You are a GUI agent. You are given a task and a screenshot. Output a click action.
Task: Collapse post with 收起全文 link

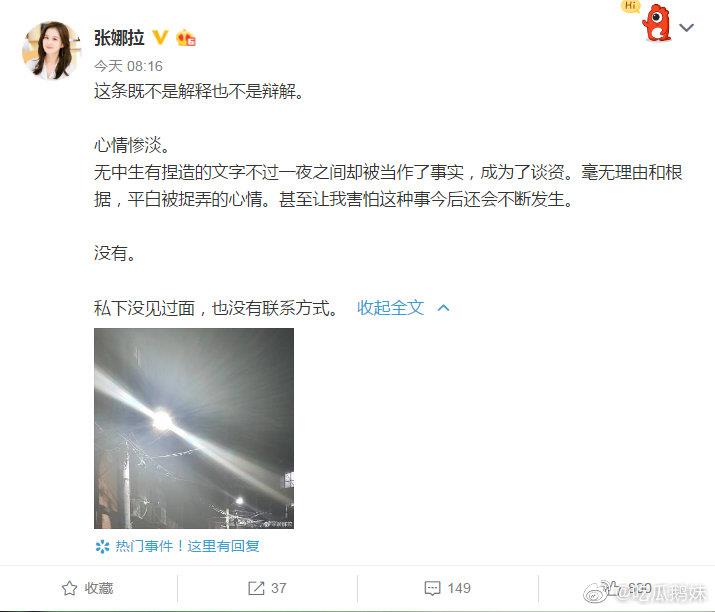(390, 308)
